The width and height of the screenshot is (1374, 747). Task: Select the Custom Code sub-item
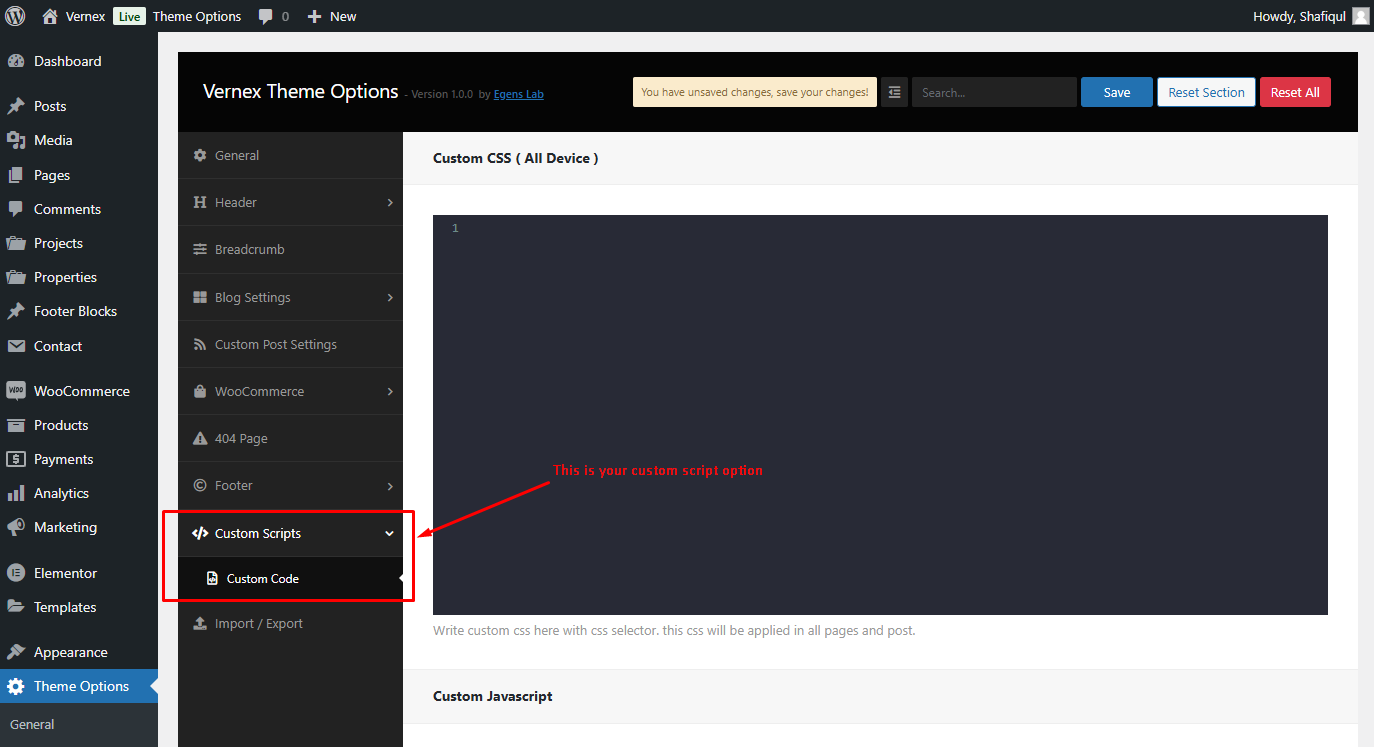[x=290, y=578]
